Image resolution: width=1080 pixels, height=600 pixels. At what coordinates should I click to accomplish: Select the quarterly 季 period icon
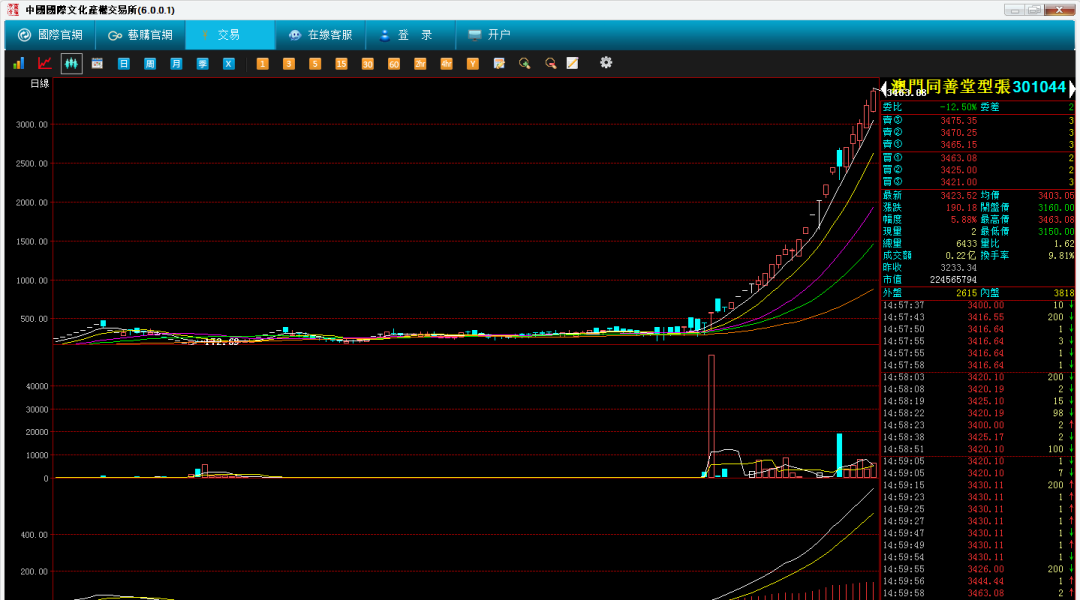pyautogui.click(x=202, y=63)
